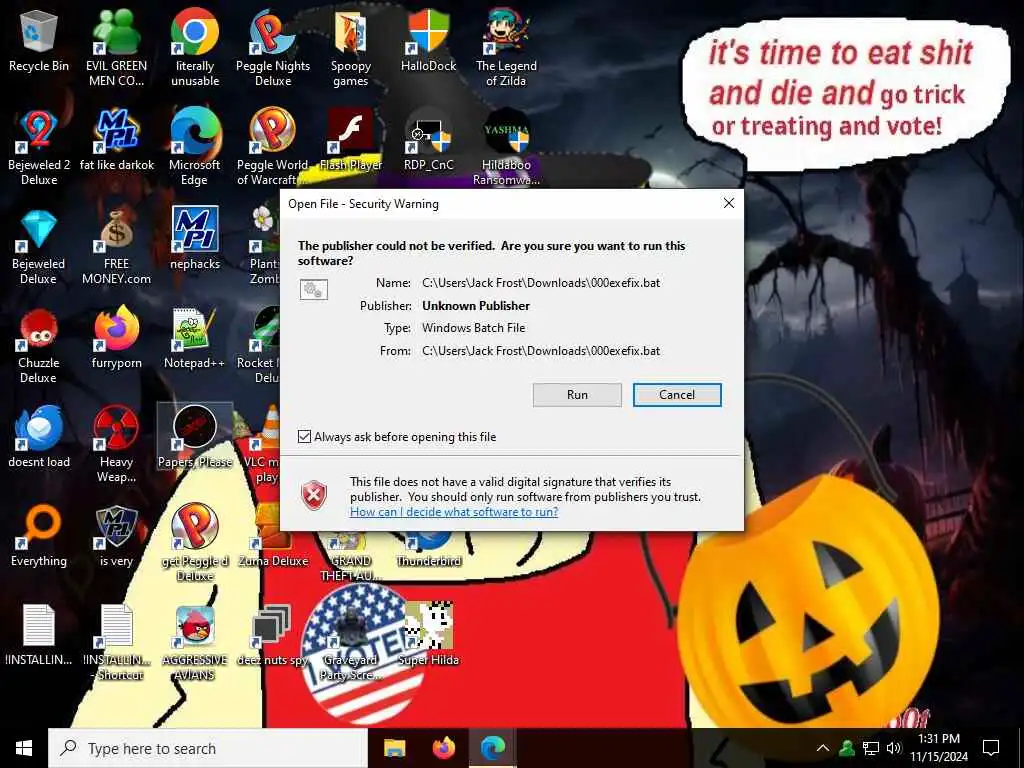Select Heavy Weapon shortcut icon
Viewport: 1024px width, 768px height.
click(x=116, y=443)
